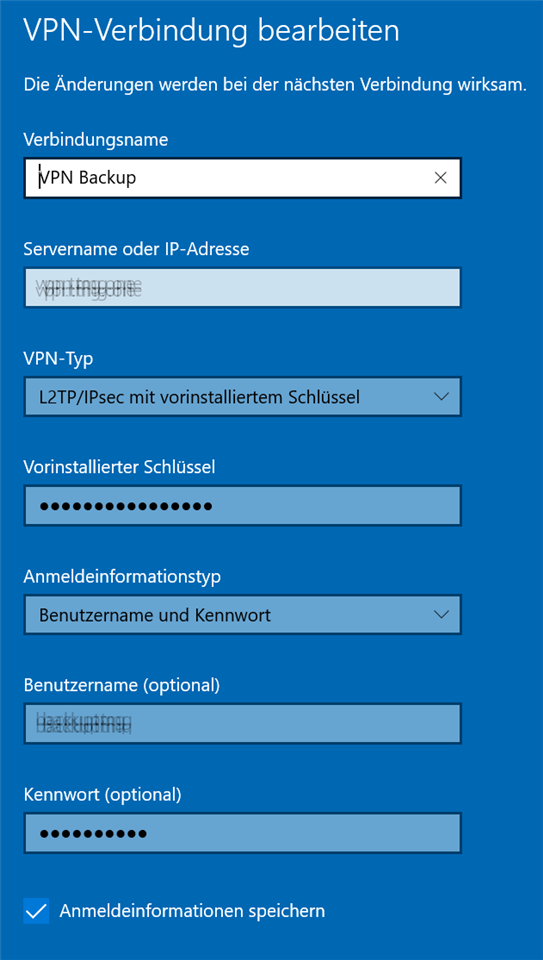Click the VPN-Typ label text
Image resolution: width=543 pixels, height=960 pixels.
tap(59, 359)
